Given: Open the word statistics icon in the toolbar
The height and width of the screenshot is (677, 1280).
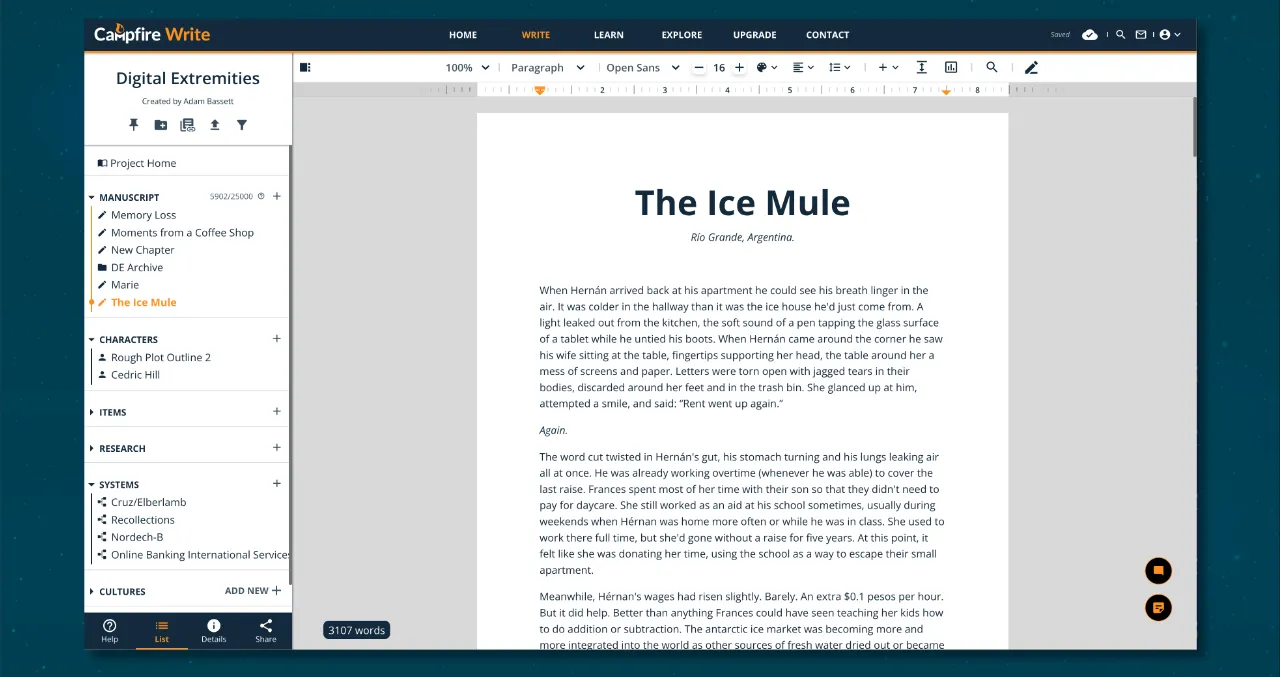Looking at the screenshot, I should pos(950,67).
